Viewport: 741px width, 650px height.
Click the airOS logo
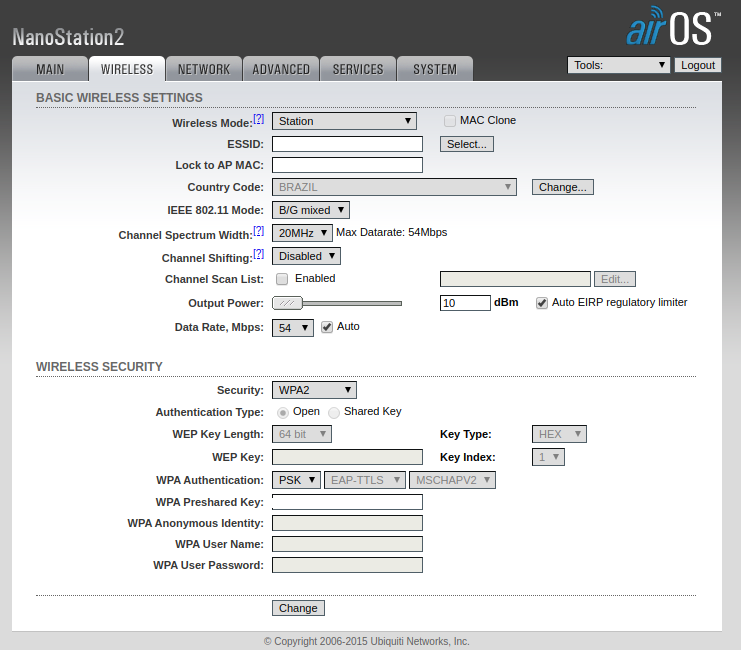670,29
